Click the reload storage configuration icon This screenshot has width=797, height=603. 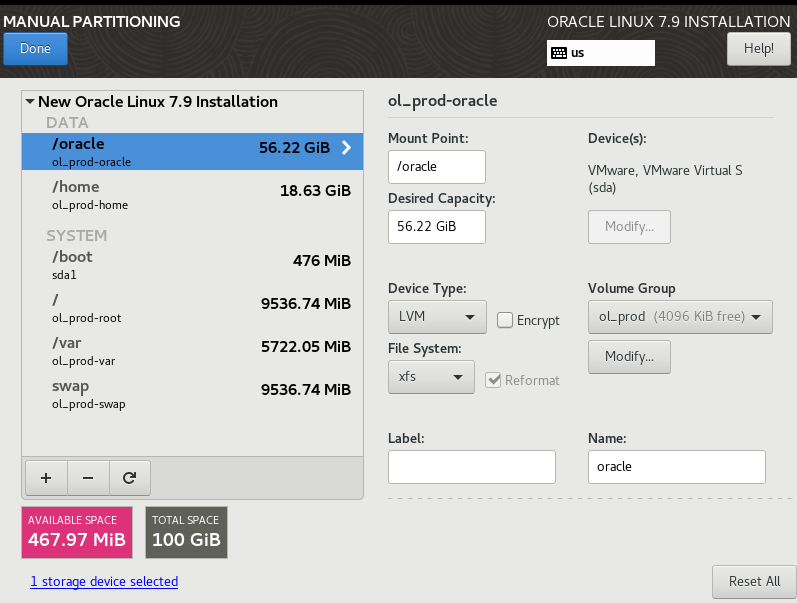pyautogui.click(x=130, y=478)
